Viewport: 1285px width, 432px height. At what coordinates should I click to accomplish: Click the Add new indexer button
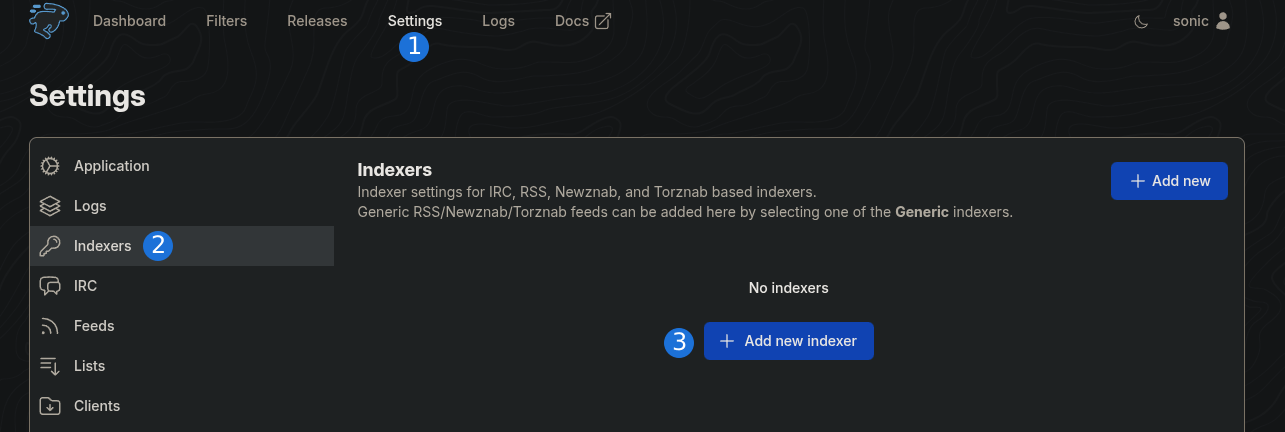click(x=789, y=341)
